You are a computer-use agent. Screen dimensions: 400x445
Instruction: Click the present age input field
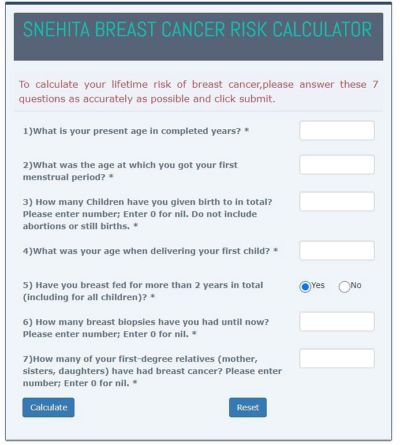click(x=337, y=131)
